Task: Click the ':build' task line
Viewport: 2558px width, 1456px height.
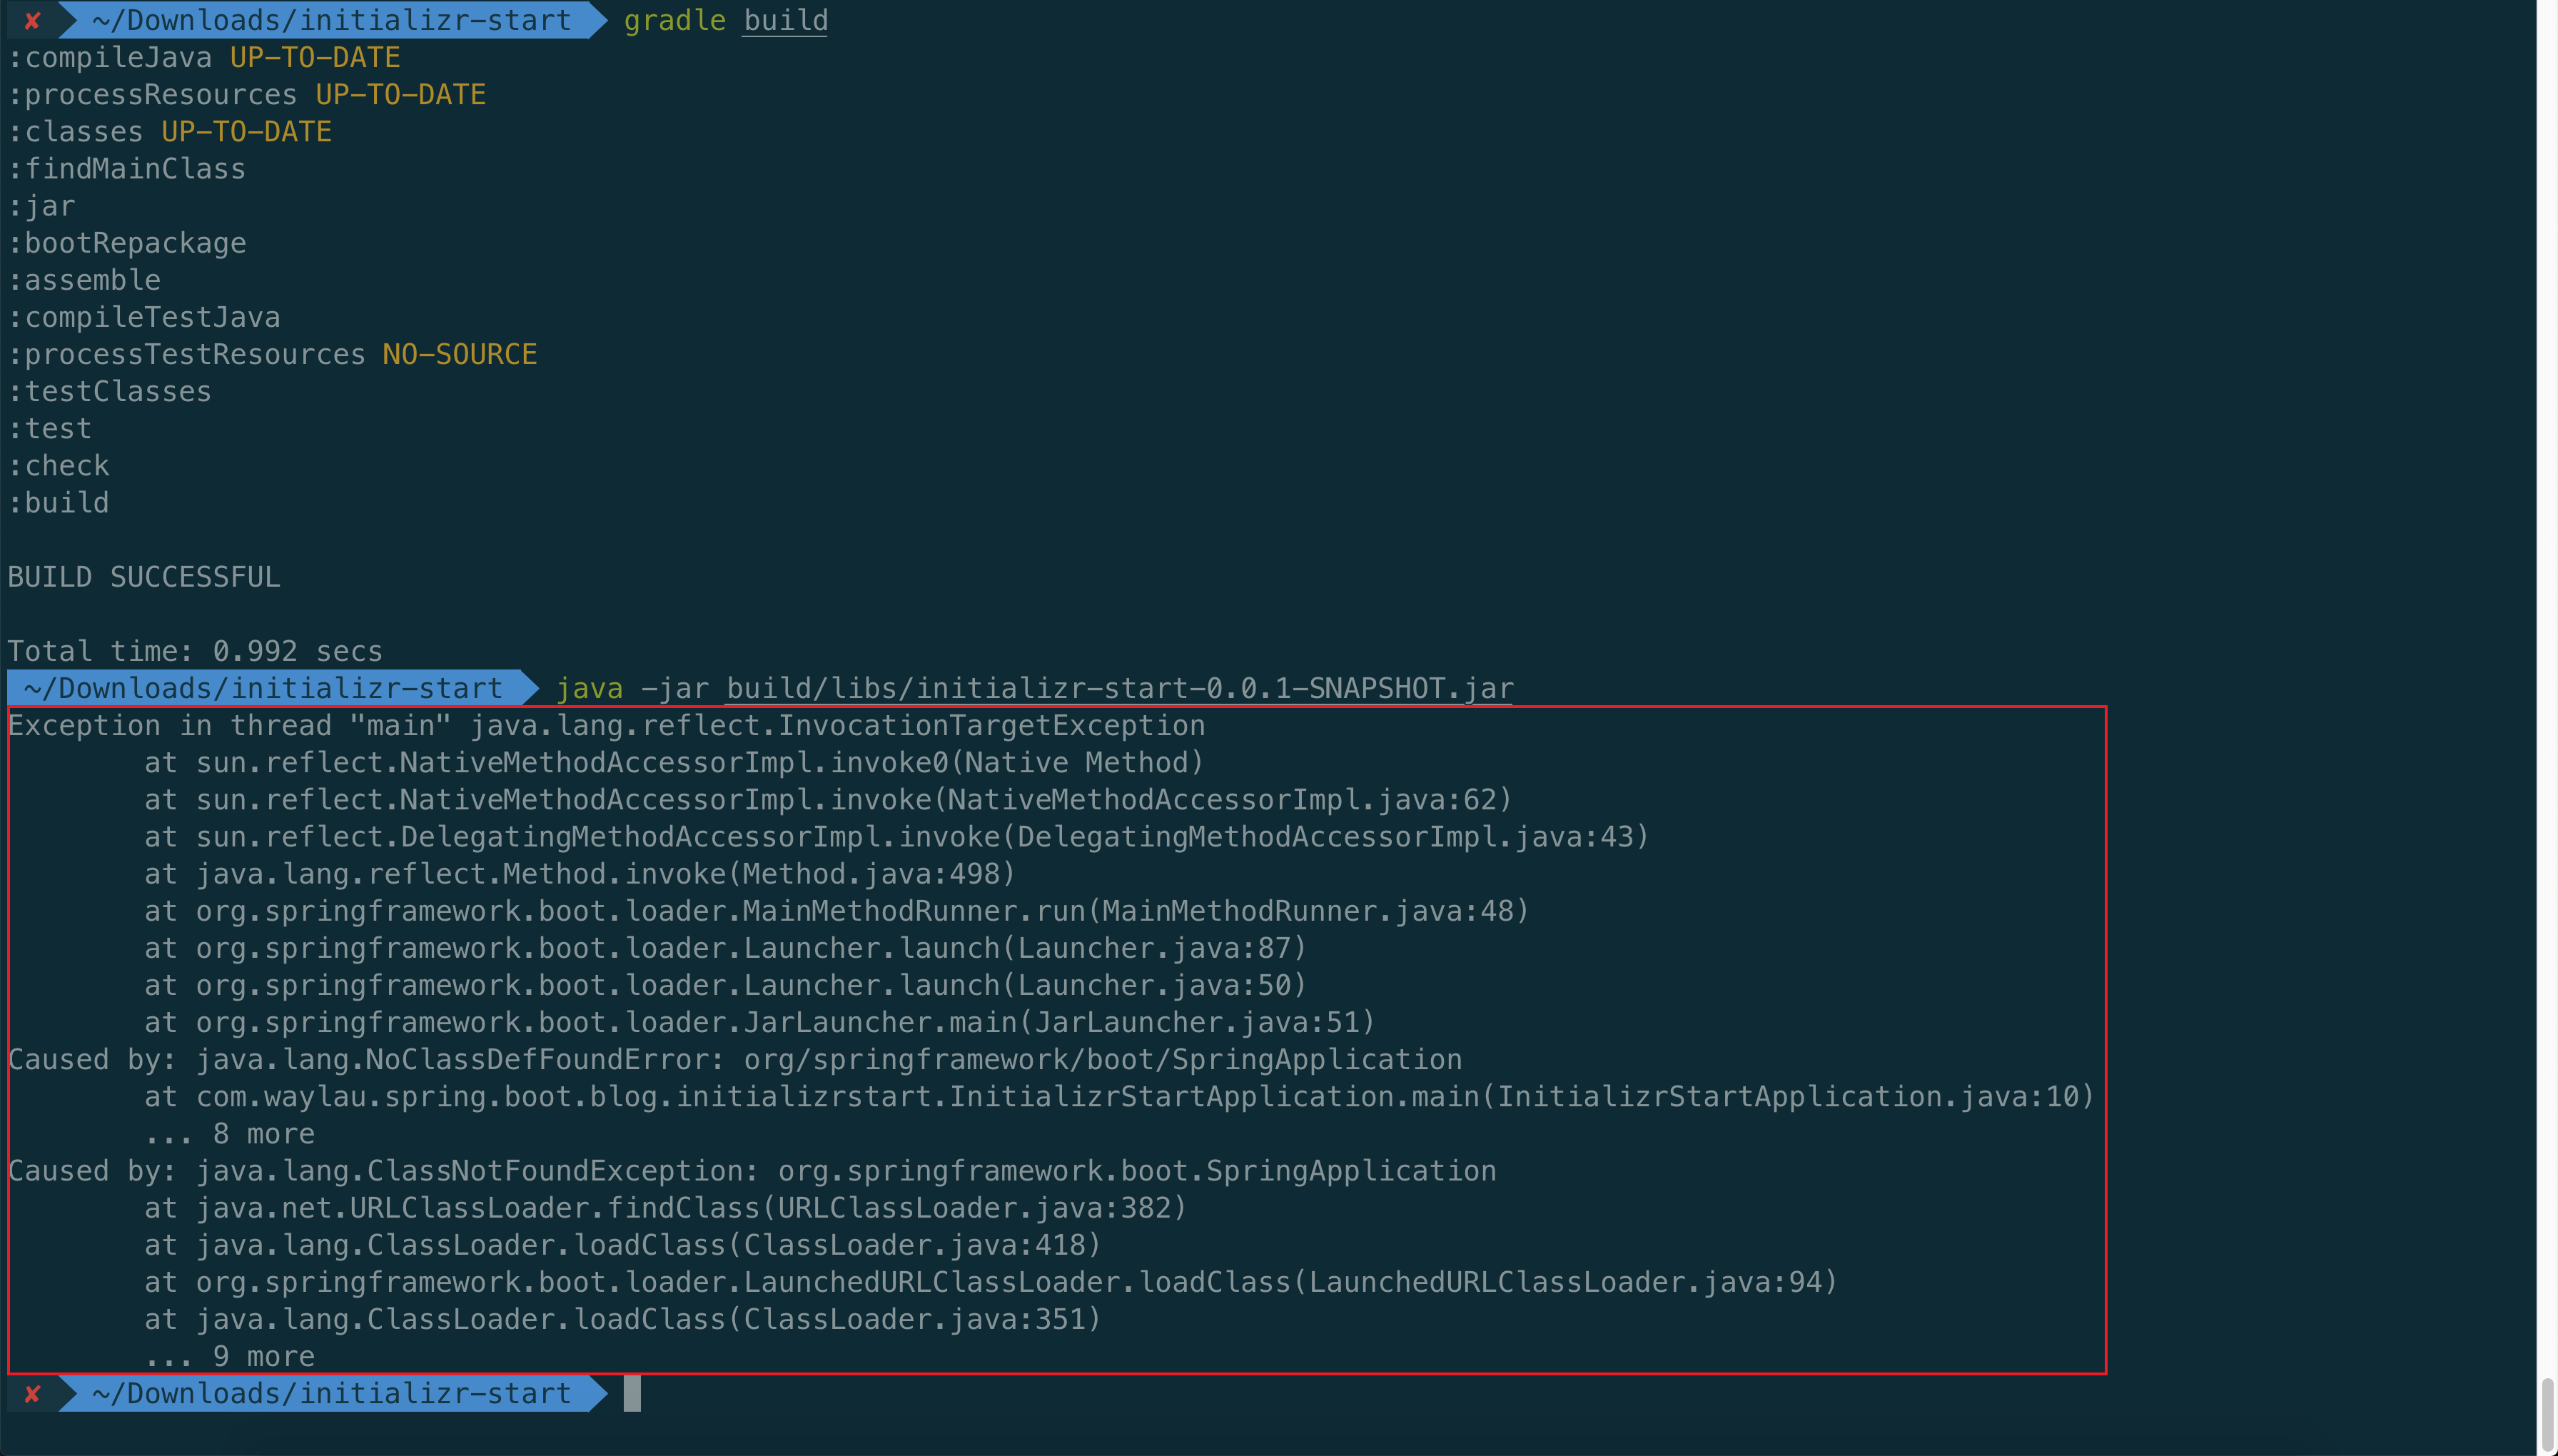Action: click(59, 502)
